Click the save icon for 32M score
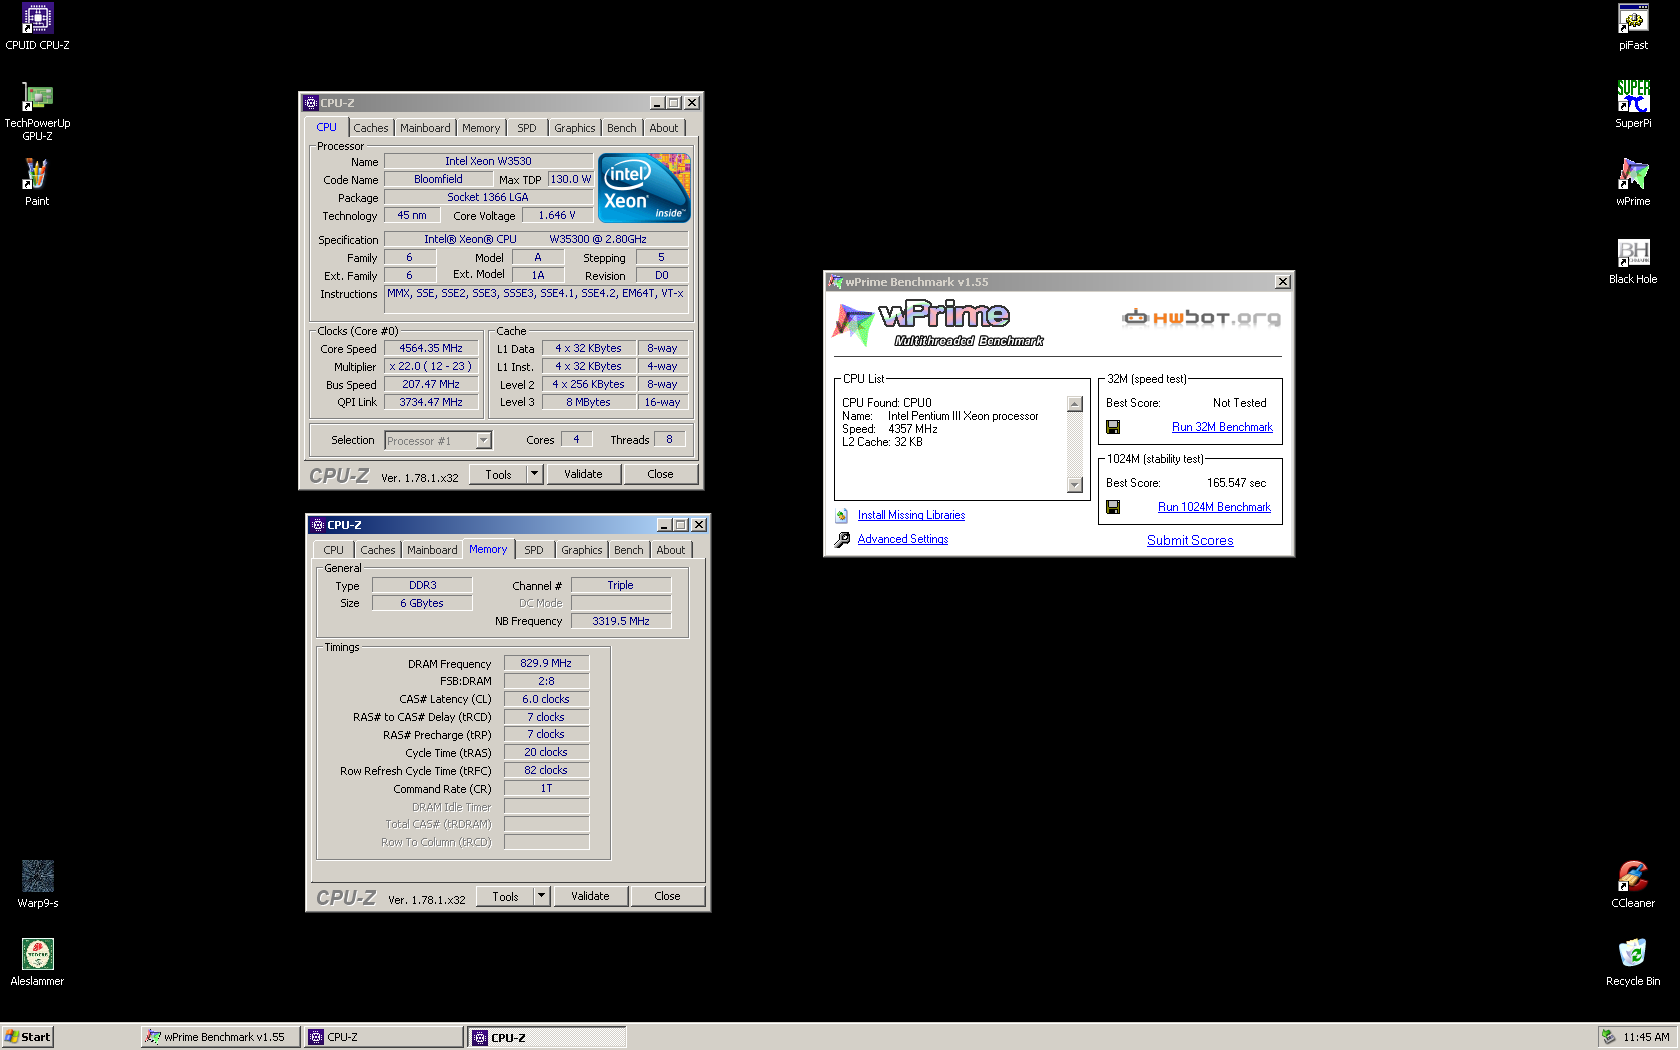 [1113, 427]
